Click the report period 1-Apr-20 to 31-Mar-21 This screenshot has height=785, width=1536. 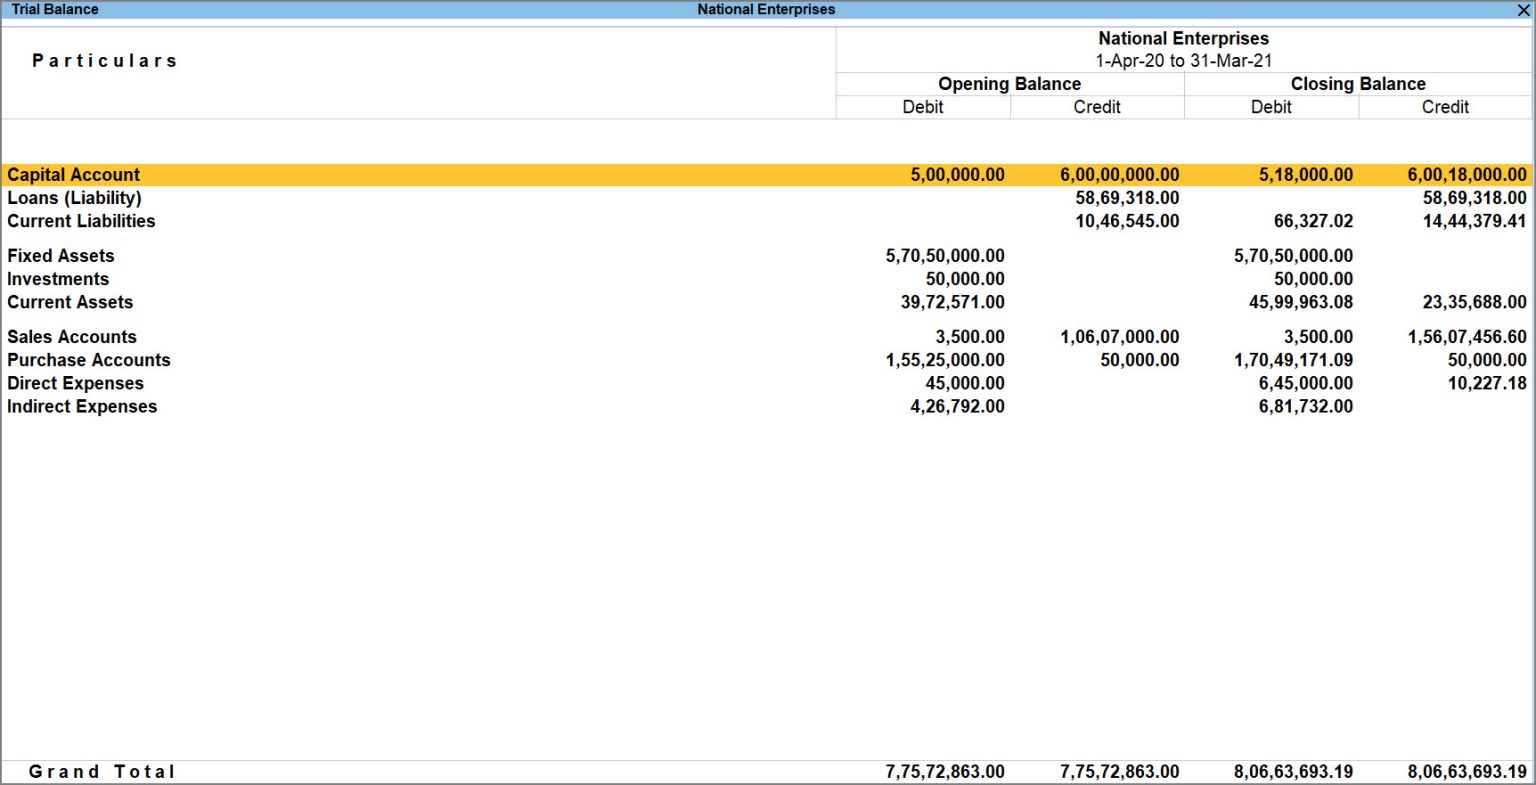pos(1184,59)
